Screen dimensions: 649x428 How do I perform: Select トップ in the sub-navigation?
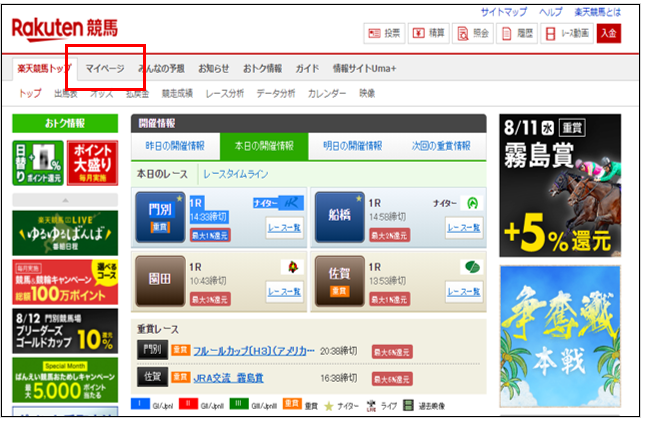tap(31, 94)
